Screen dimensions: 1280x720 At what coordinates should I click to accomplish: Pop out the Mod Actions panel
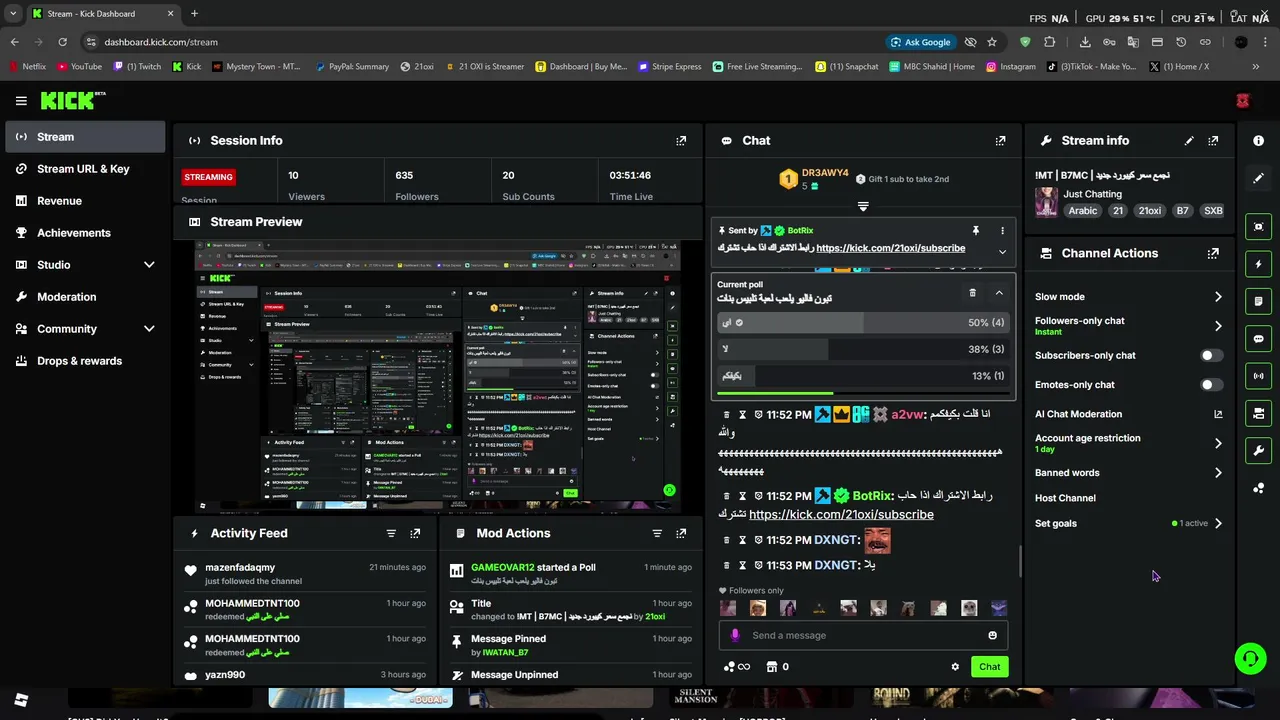681,534
